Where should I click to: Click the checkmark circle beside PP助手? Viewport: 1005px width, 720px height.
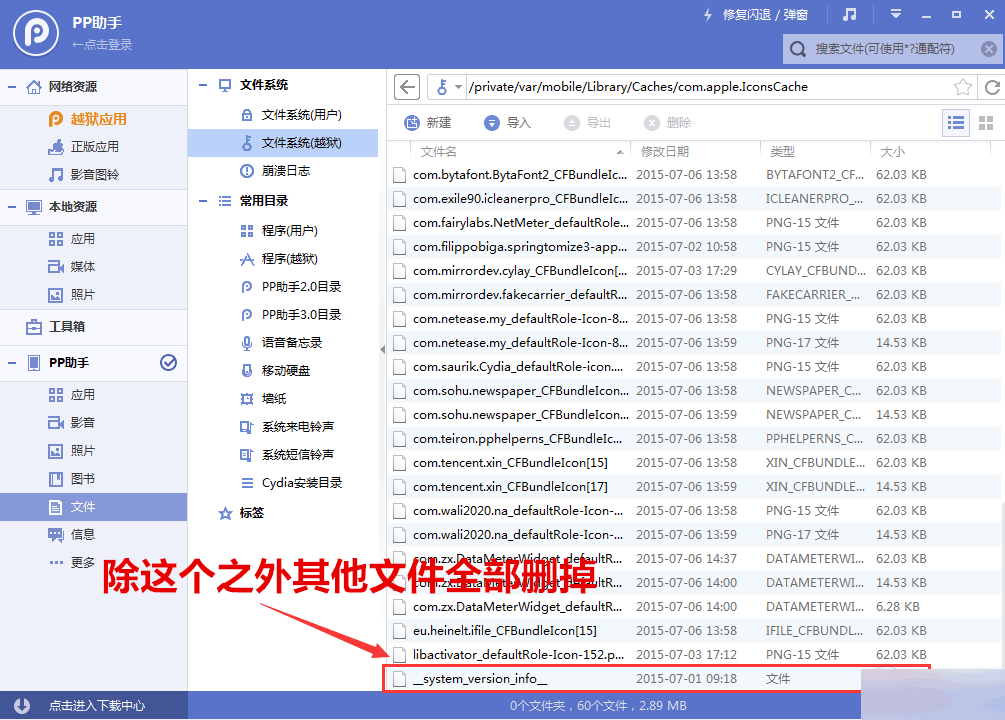tap(169, 363)
